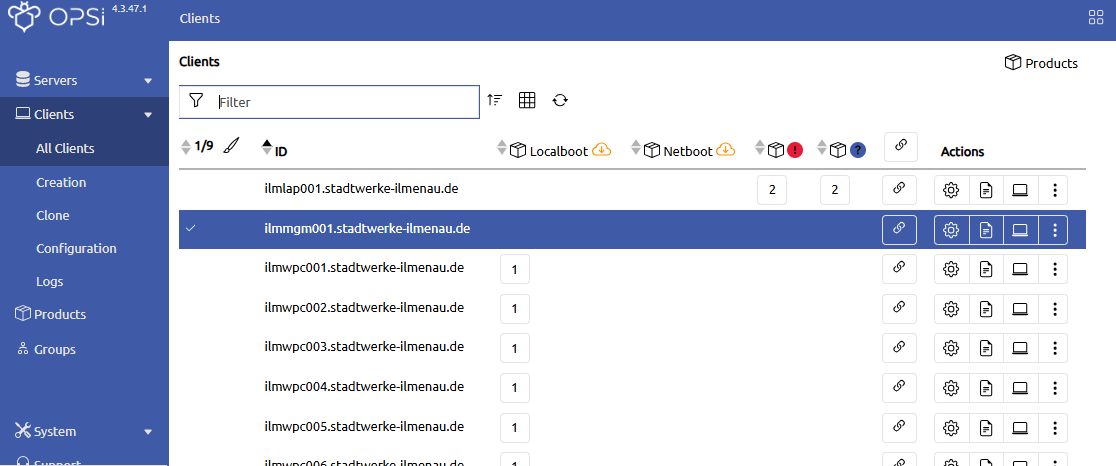Click the pencil edit icon next to 1/9

231,147
